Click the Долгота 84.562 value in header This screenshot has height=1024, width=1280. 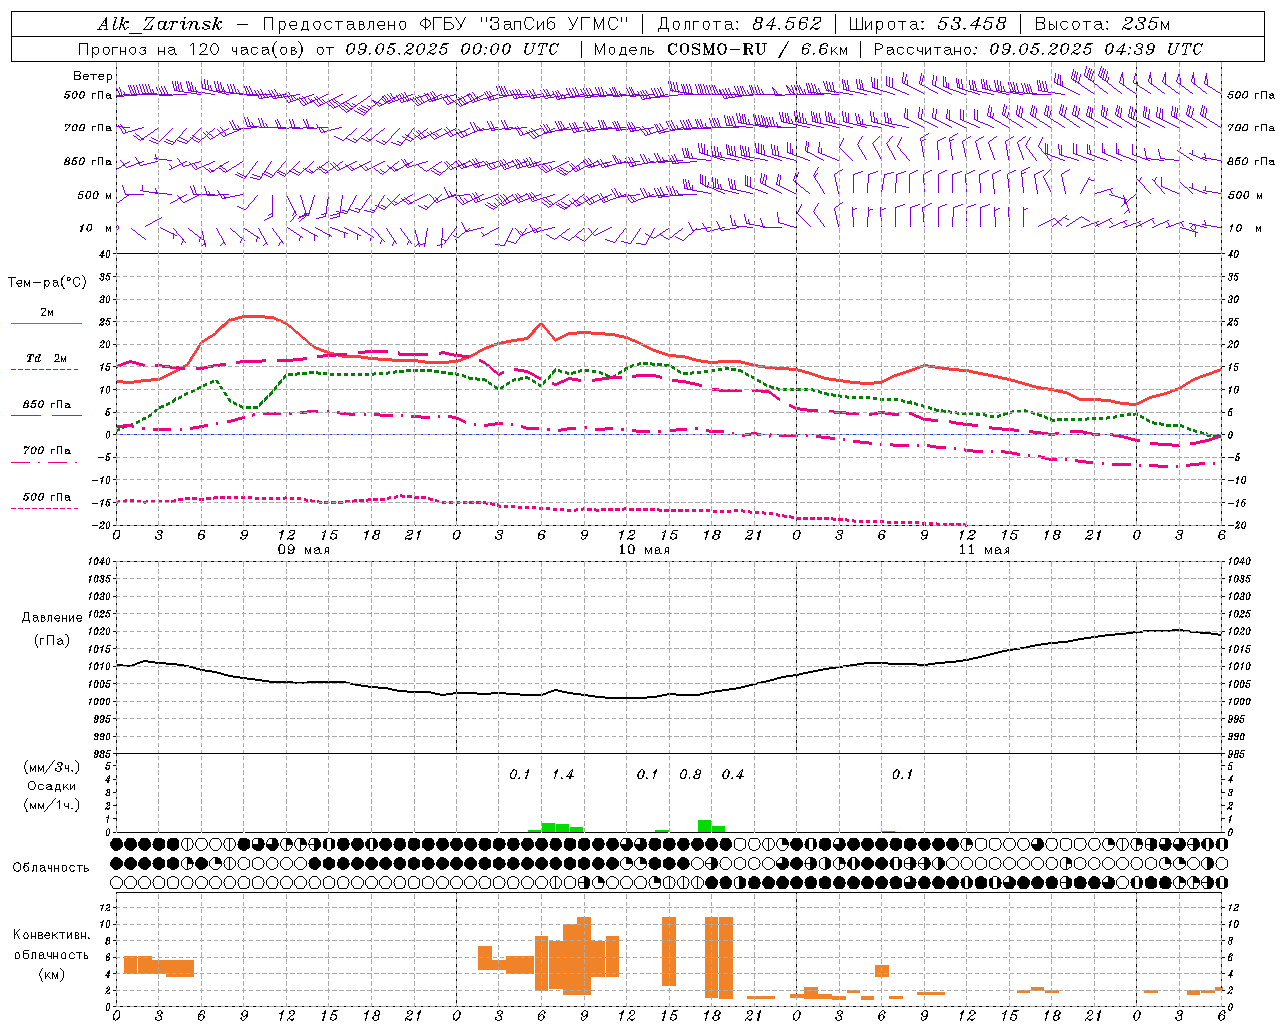[740, 24]
